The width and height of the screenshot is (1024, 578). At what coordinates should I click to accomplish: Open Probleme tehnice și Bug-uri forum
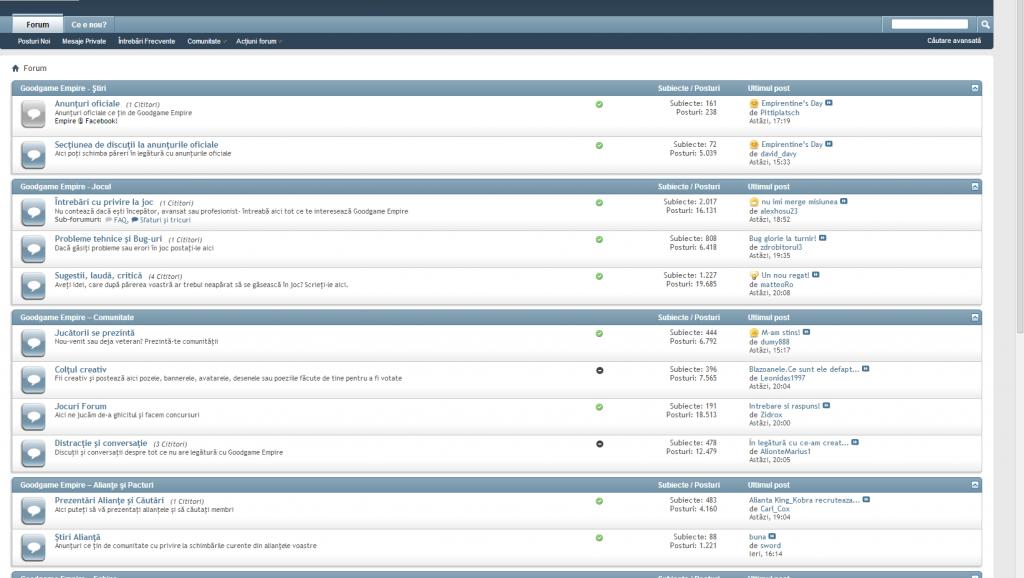tap(108, 239)
